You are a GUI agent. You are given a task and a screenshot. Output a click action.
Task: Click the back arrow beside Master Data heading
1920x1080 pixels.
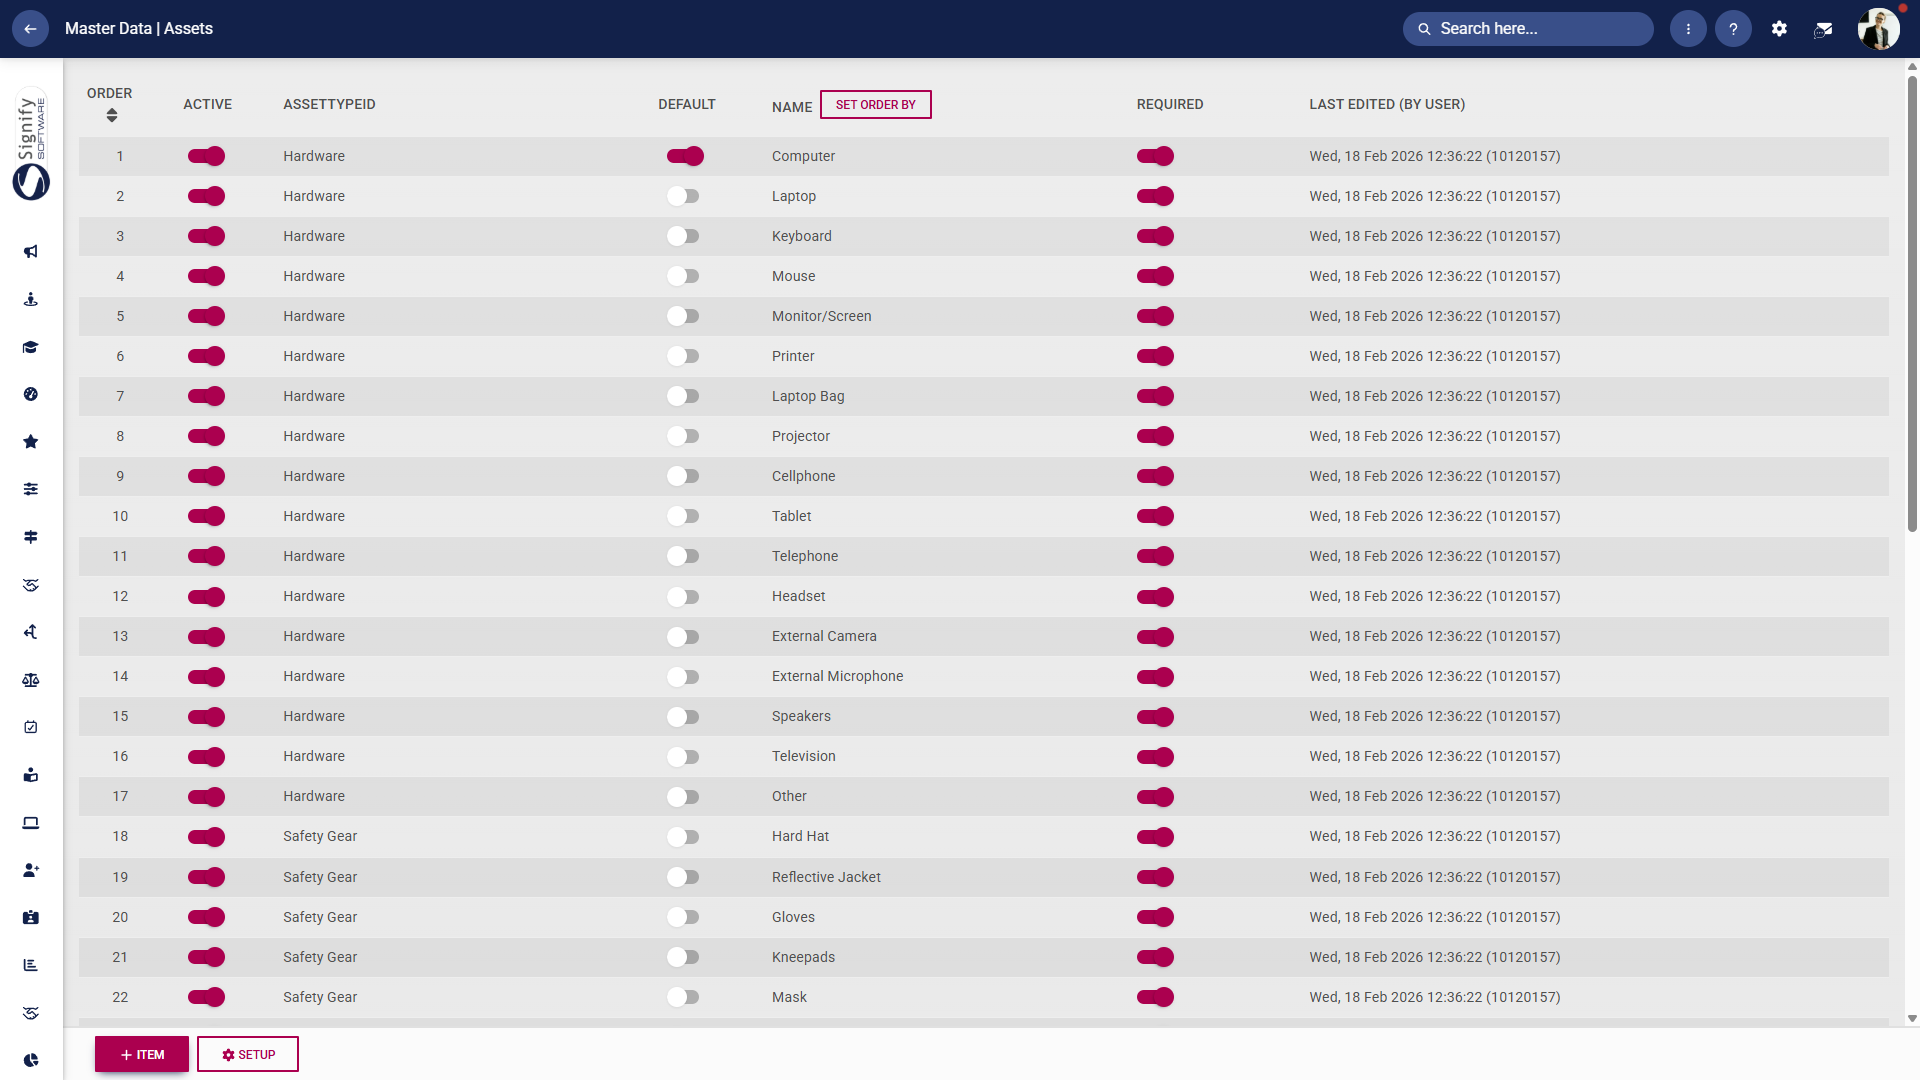click(x=30, y=28)
